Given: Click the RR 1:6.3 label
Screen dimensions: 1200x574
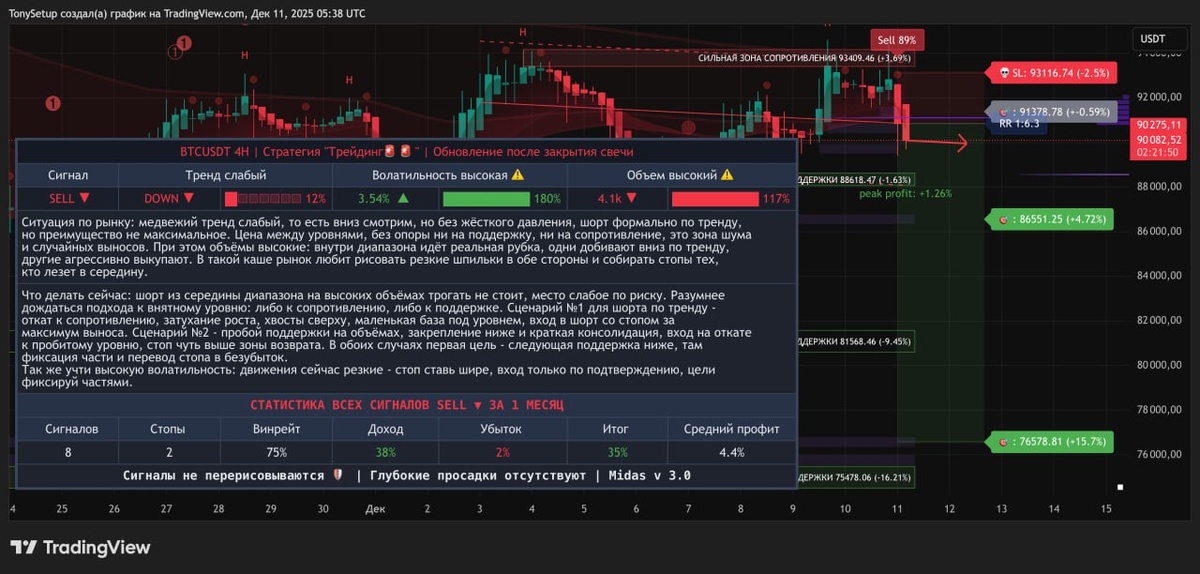Looking at the screenshot, I should point(1018,125).
